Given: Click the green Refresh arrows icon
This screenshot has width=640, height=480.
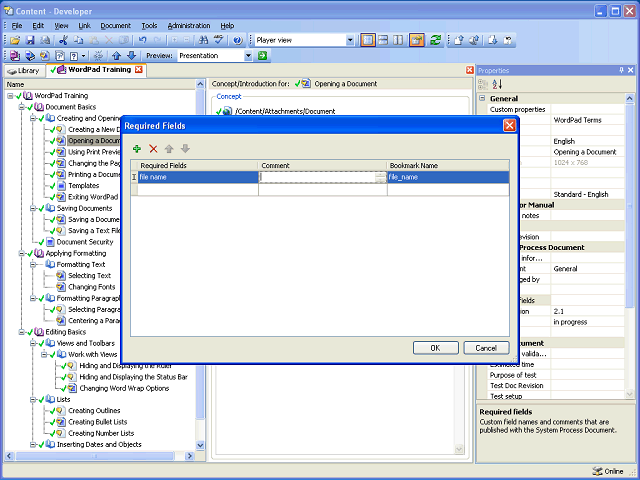Looking at the screenshot, I should pyautogui.click(x=436, y=40).
